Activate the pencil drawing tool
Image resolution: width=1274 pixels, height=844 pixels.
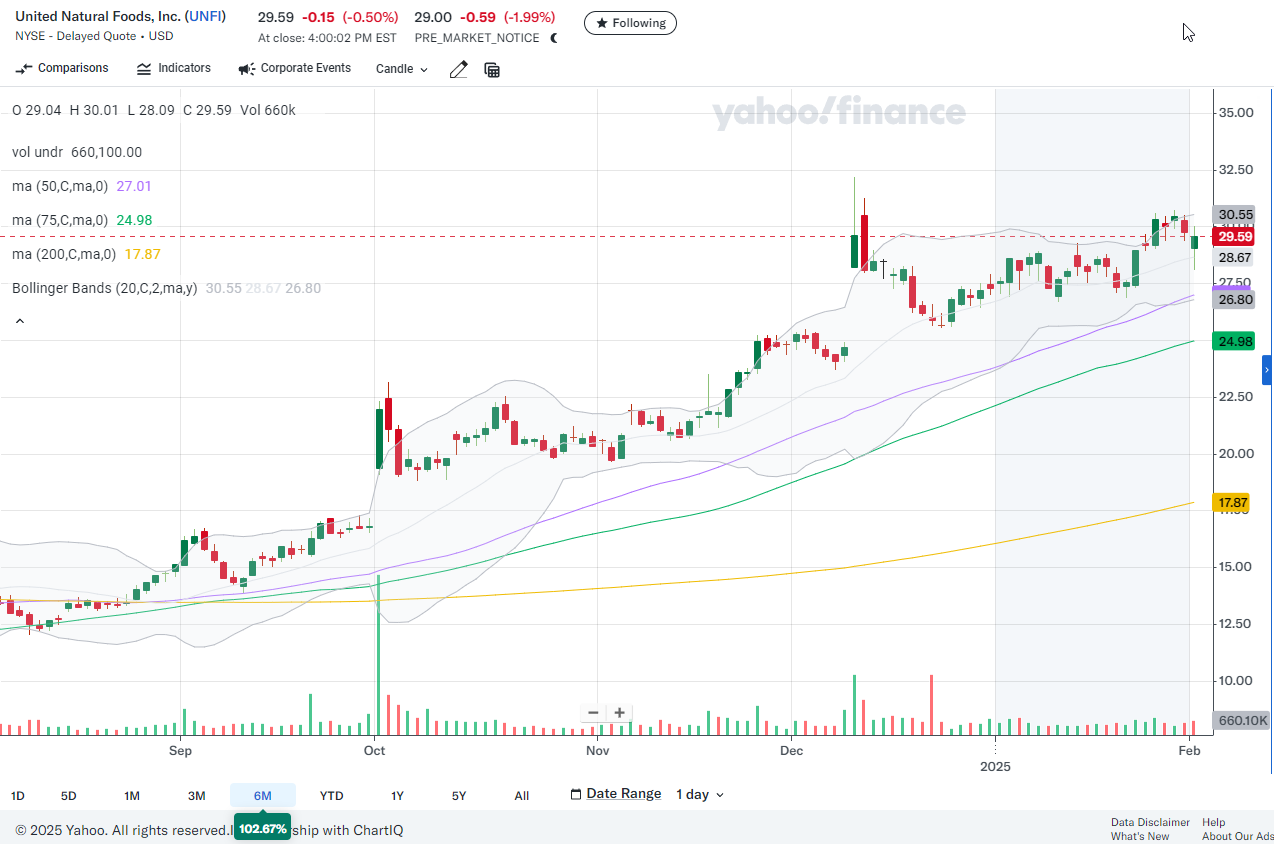pos(458,69)
